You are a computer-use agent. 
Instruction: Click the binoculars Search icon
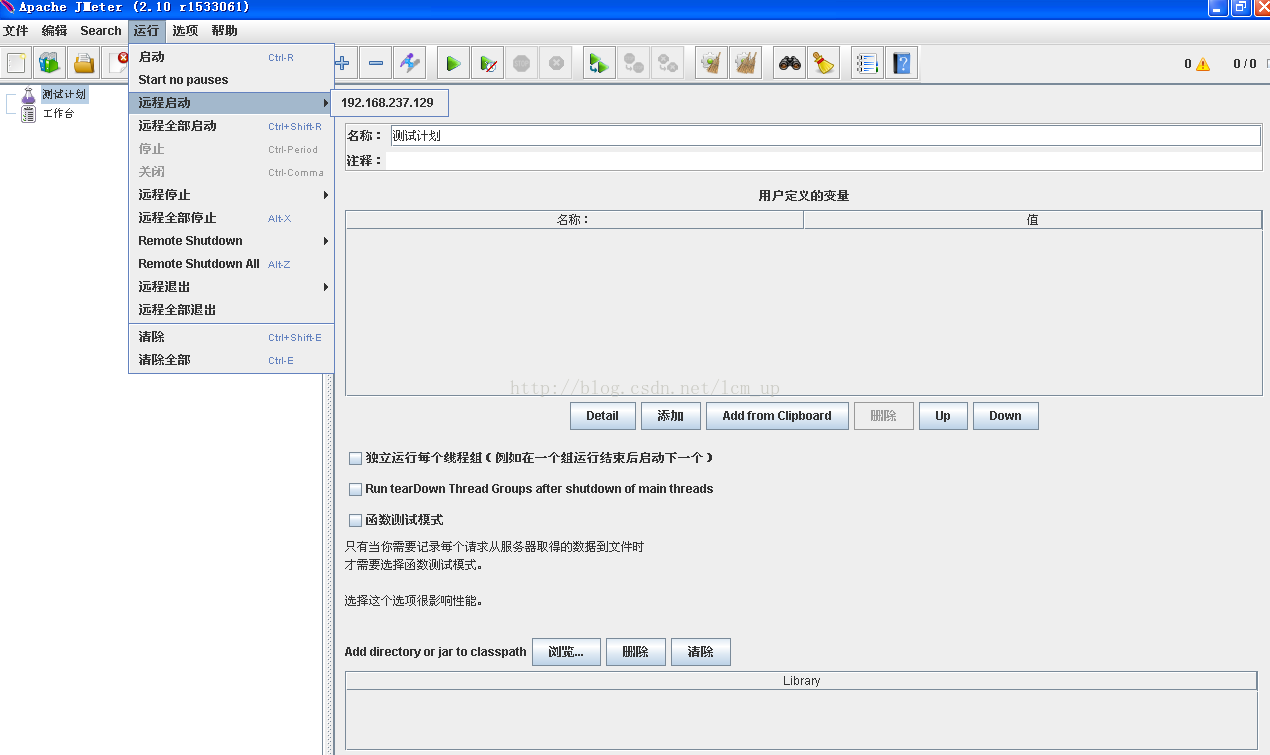point(790,63)
